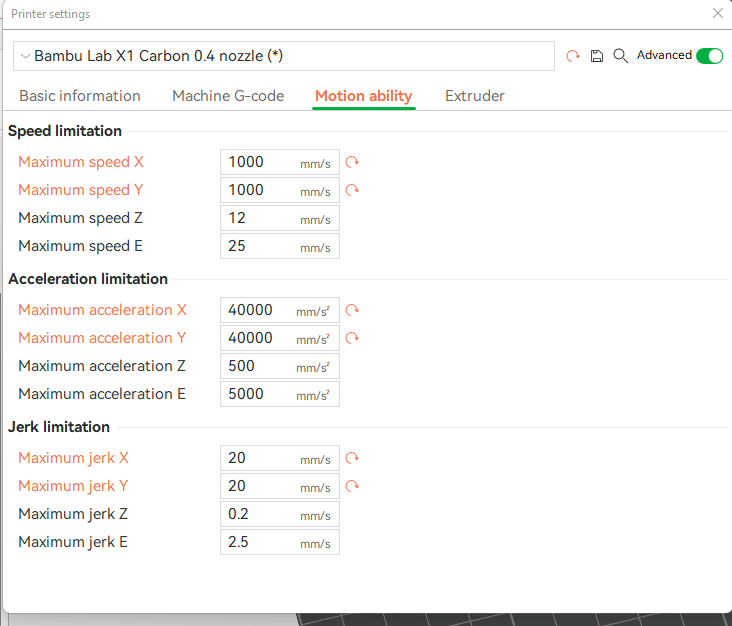
Task: Switch to the Basic information tab
Action: tap(80, 96)
